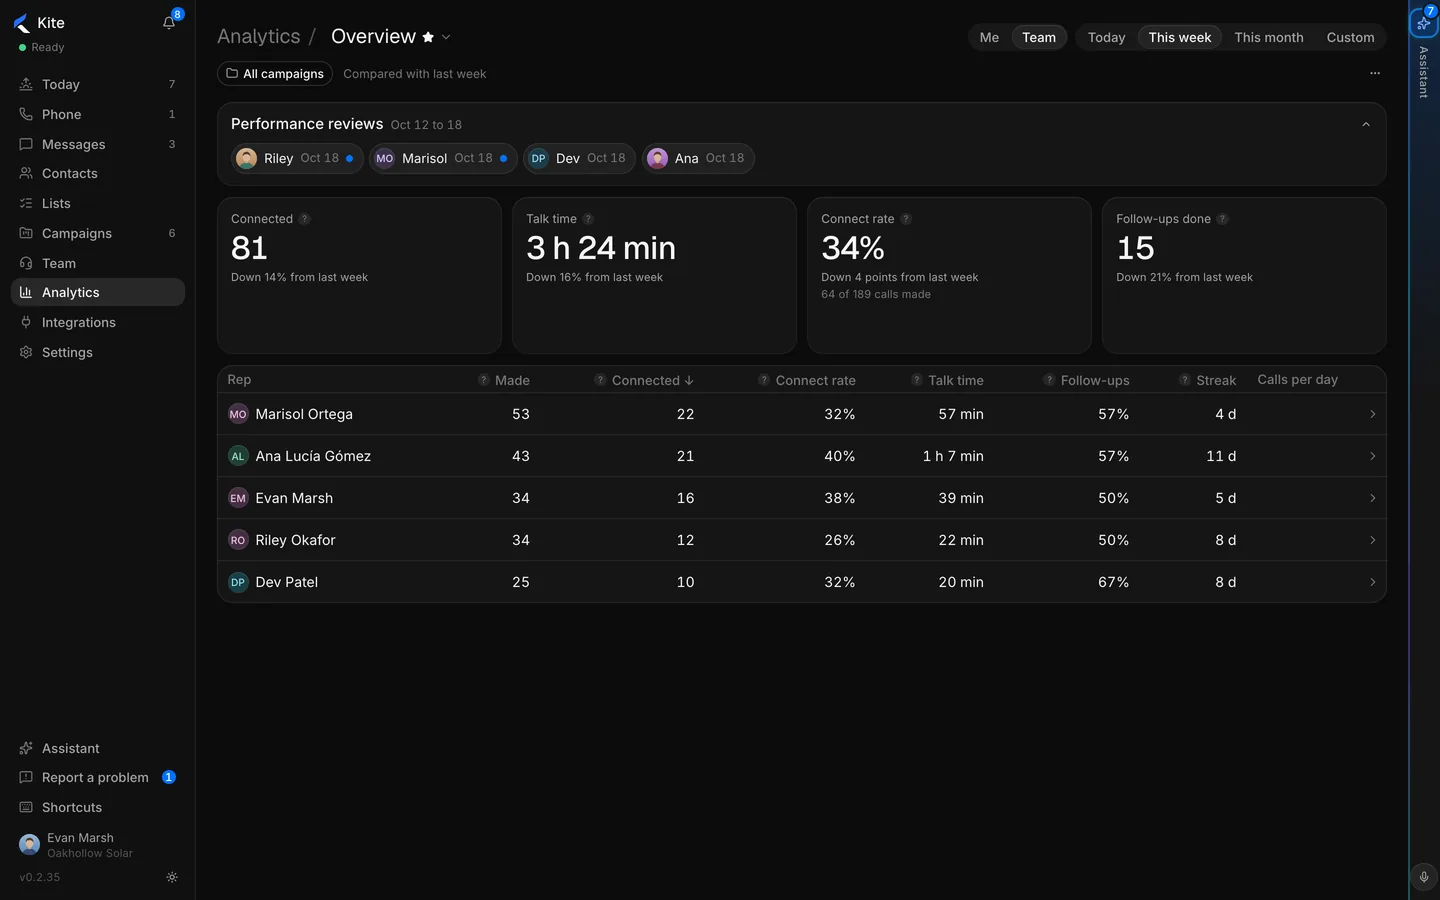
Task: Sort by the Connected column header
Action: tap(652, 380)
